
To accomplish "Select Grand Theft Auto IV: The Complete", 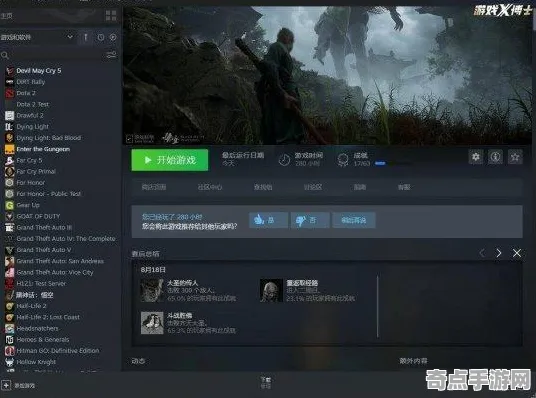I will coord(66,239).
